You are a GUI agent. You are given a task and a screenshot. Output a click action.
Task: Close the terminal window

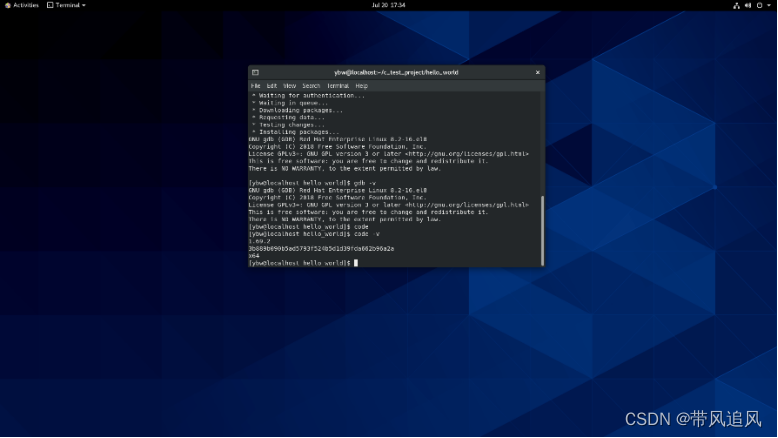(537, 72)
